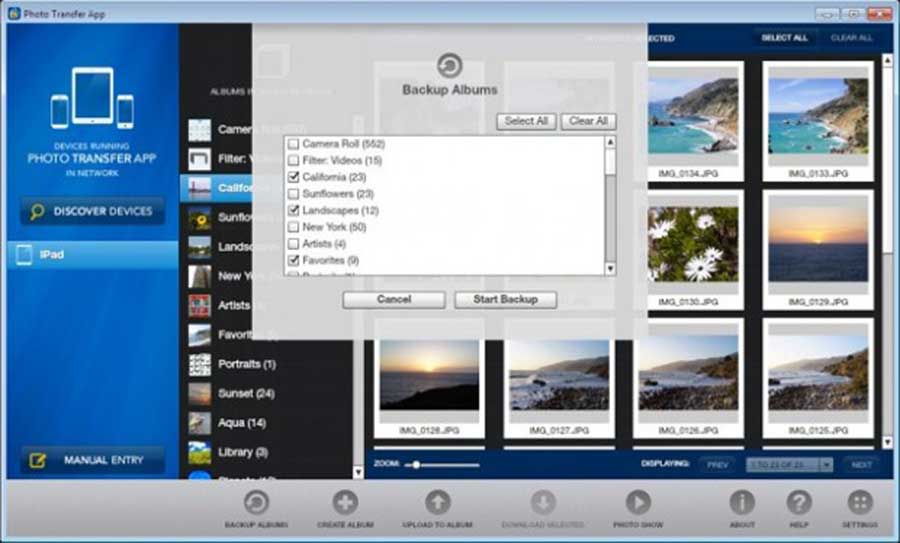900x543 pixels.
Task: Click the zoom slider handle
Action: [x=416, y=465]
